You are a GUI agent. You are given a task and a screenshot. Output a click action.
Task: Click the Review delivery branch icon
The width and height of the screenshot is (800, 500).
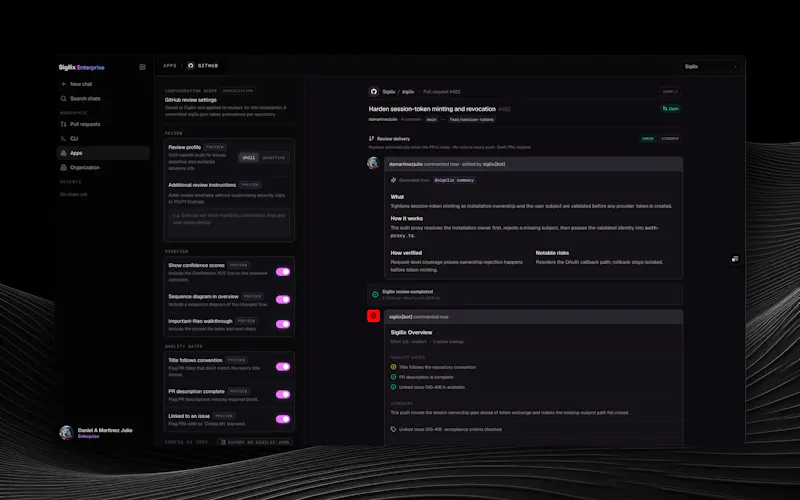click(371, 138)
